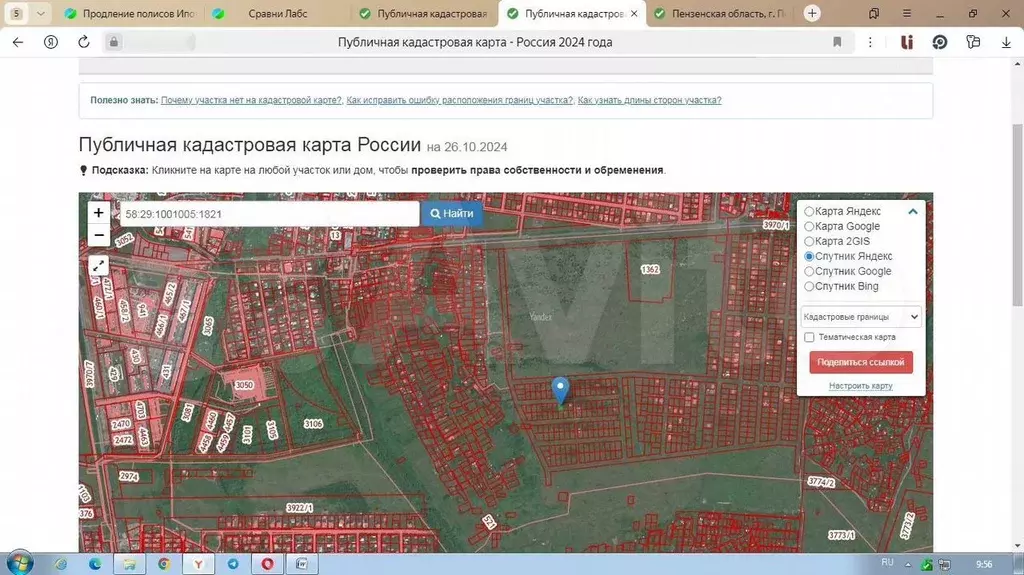Expand the map to fullscreen
The height and width of the screenshot is (575, 1024).
click(x=99, y=265)
